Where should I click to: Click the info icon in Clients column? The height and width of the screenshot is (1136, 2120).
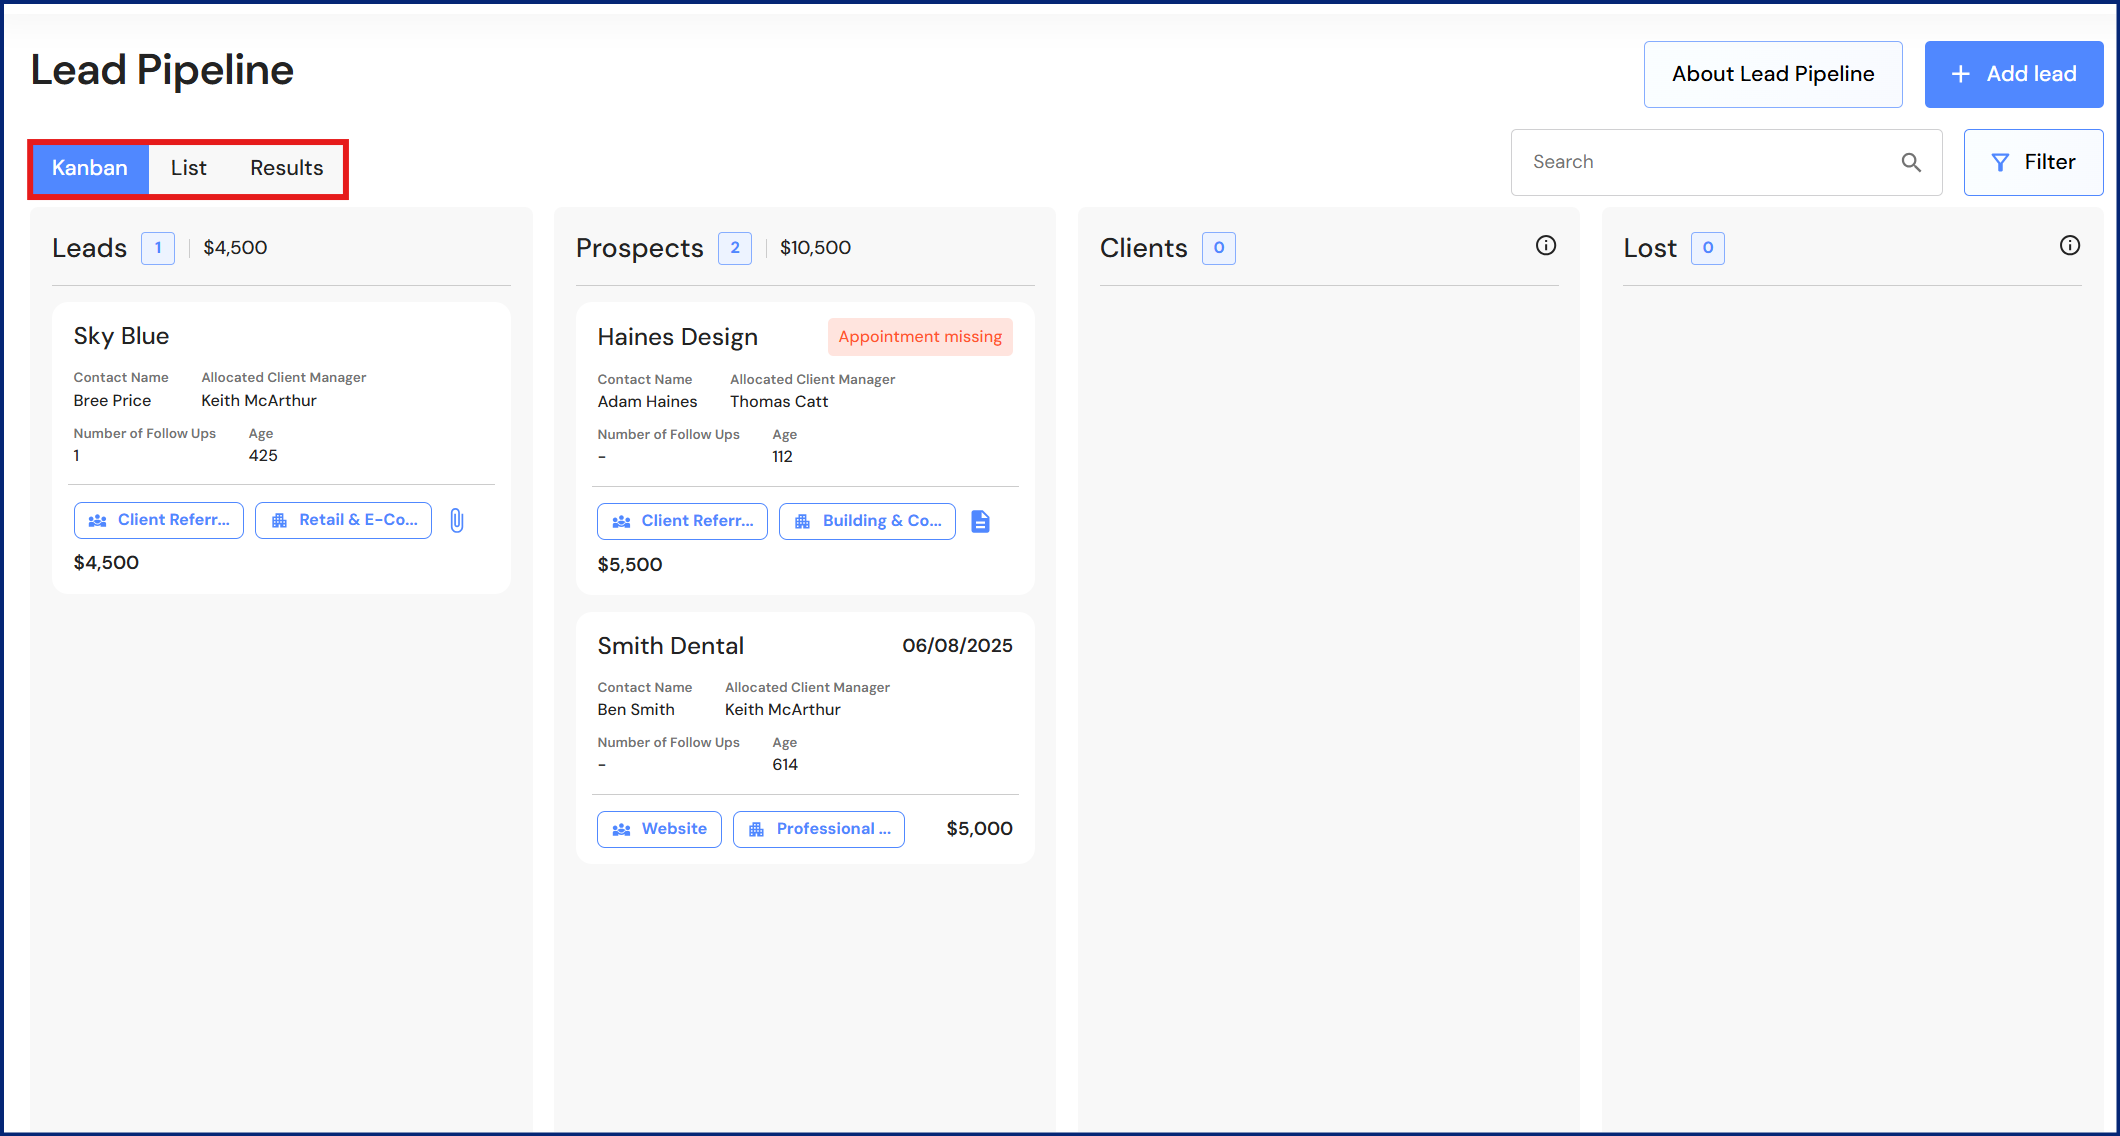pos(1545,246)
